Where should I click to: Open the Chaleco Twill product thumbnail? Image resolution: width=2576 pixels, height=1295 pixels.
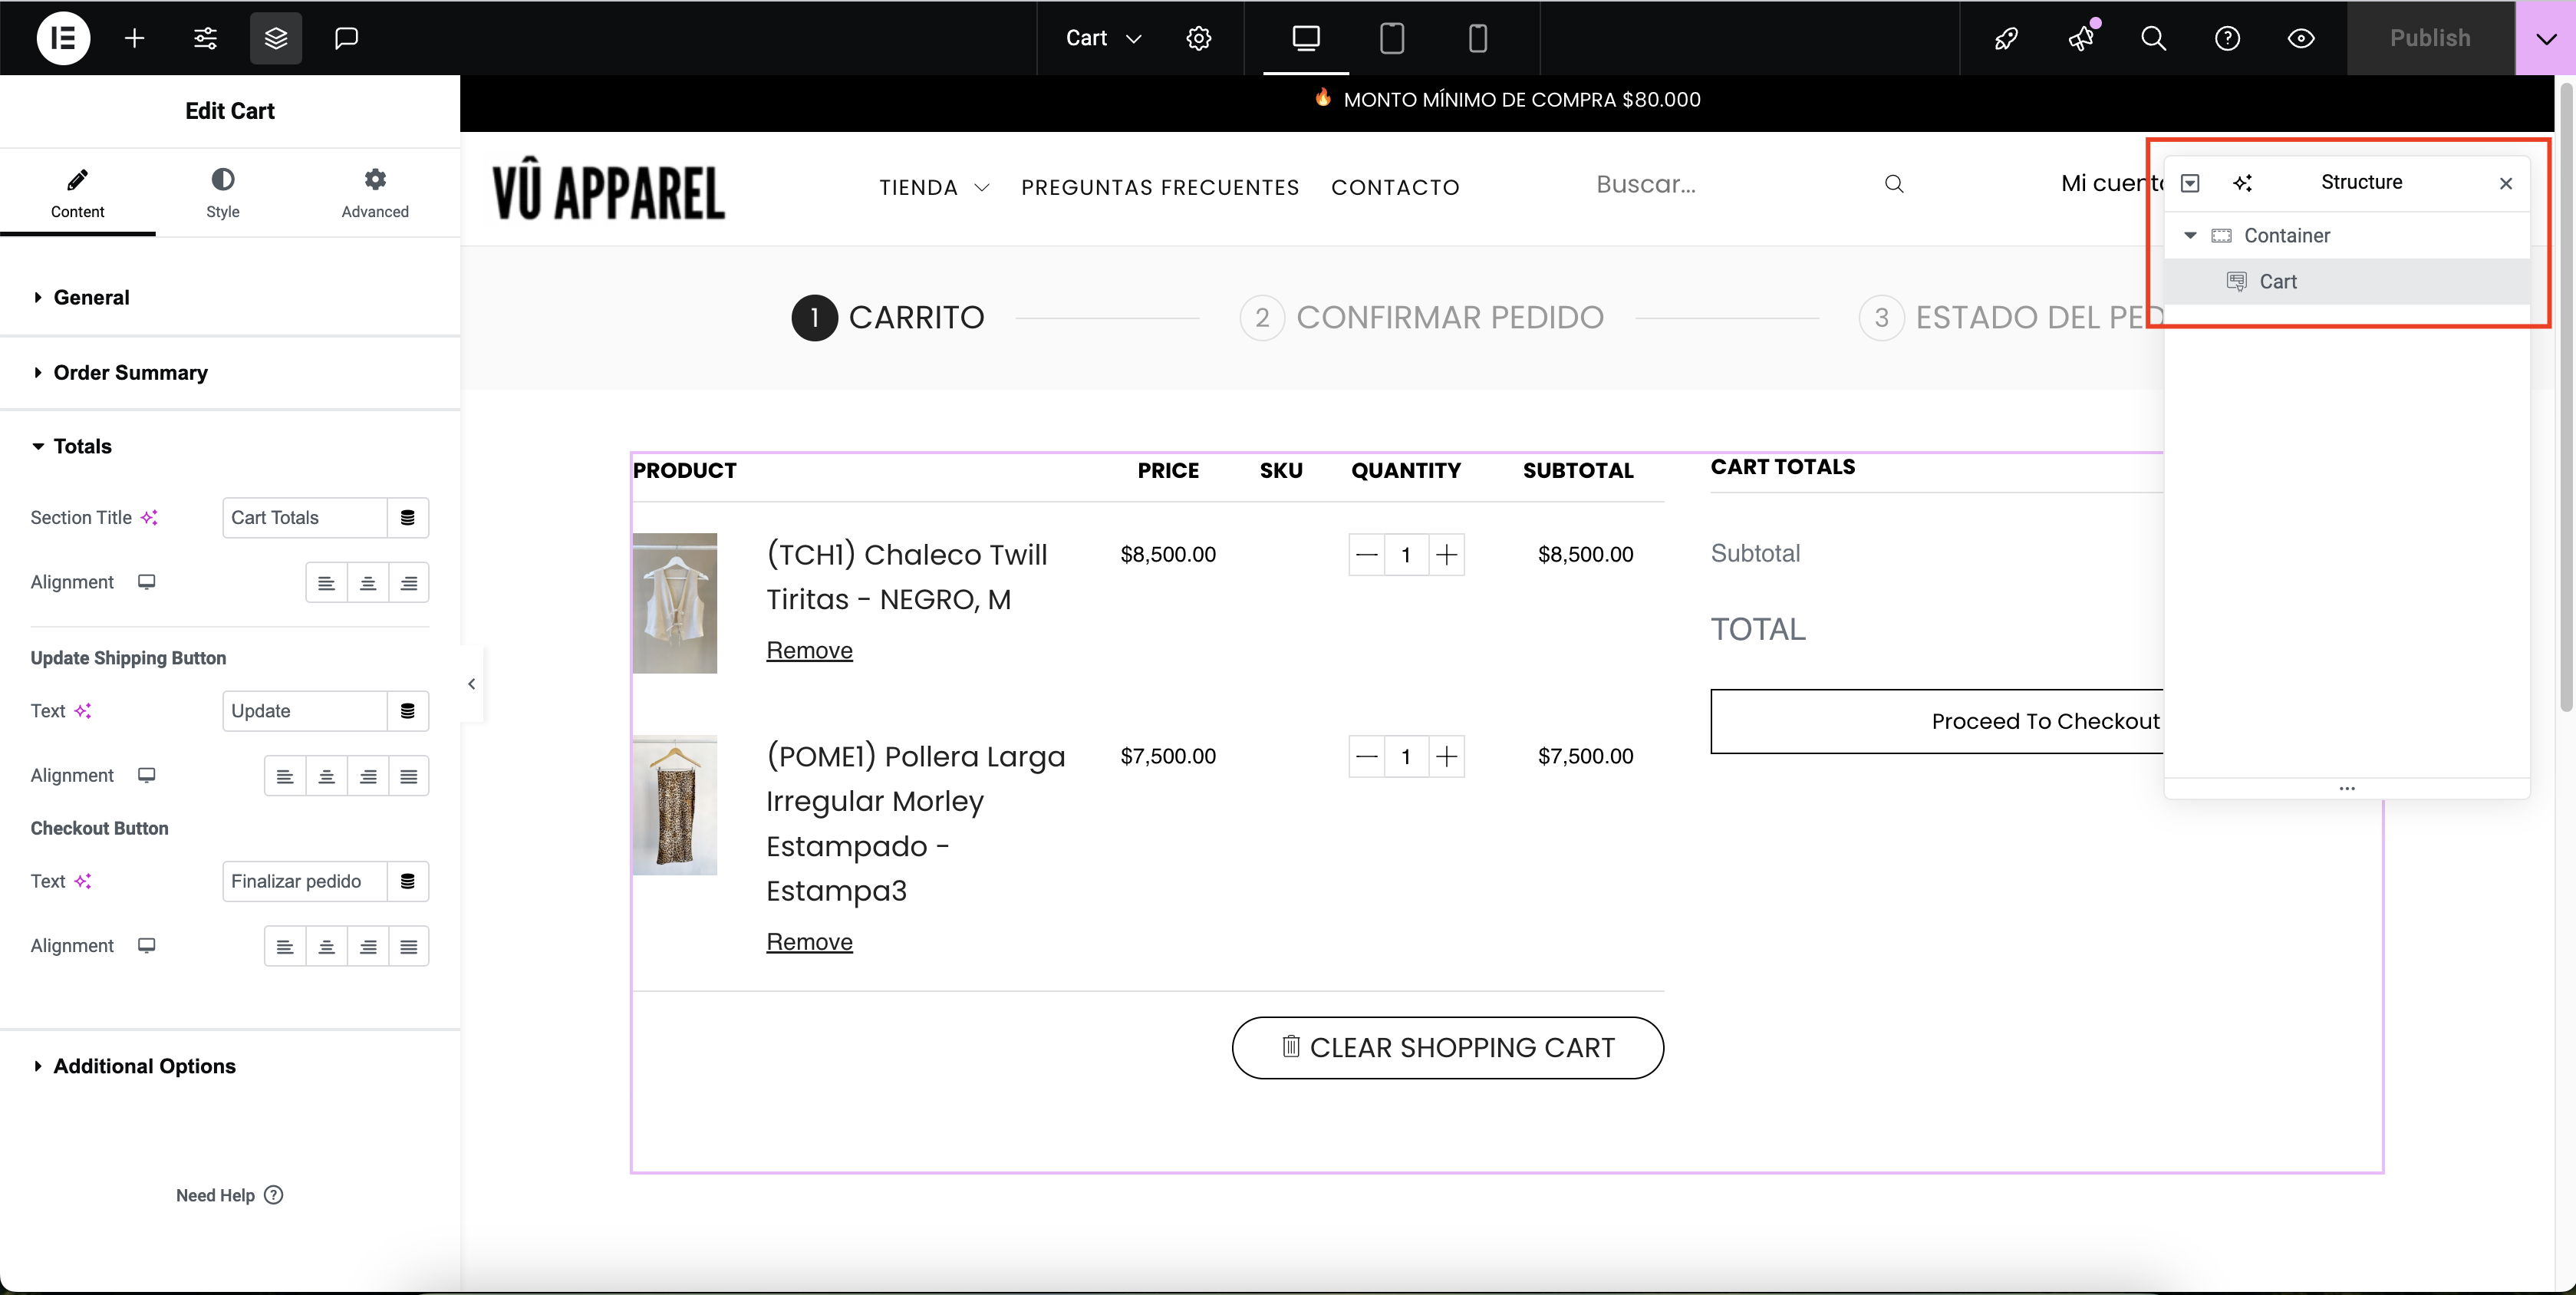[x=675, y=603]
